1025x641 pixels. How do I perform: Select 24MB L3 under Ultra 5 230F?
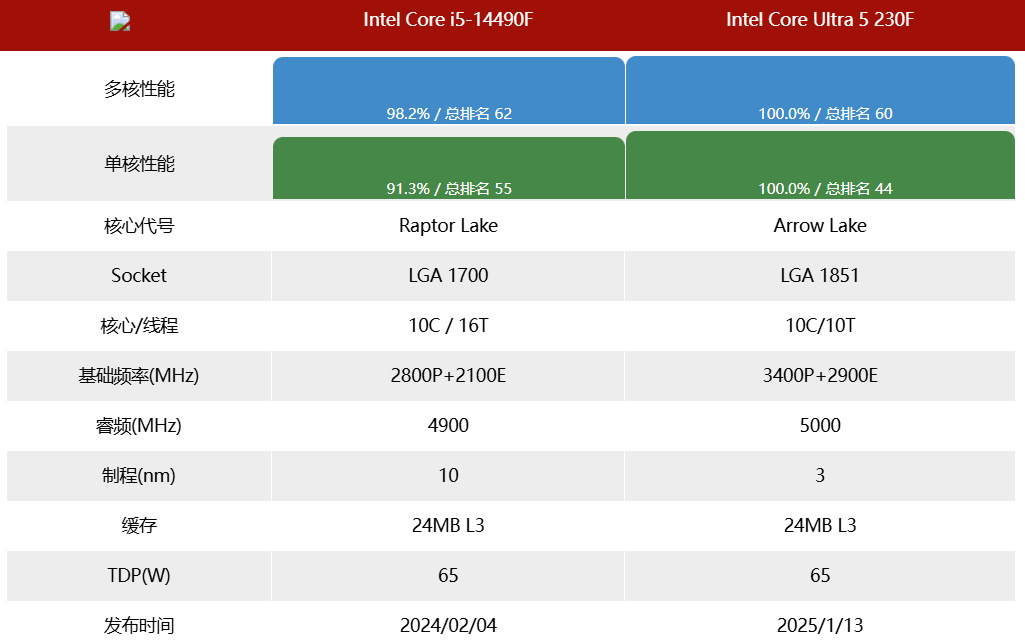[x=820, y=525]
